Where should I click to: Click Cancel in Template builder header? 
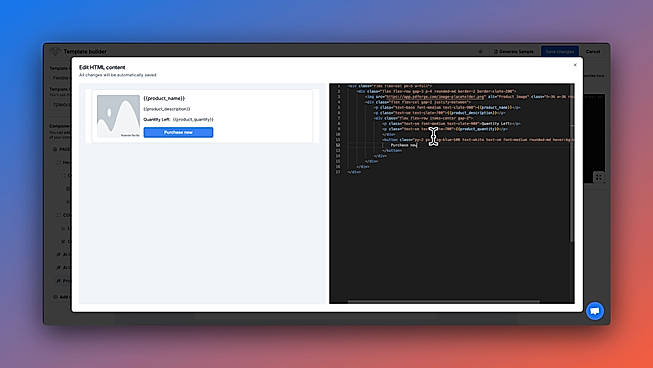(x=593, y=52)
